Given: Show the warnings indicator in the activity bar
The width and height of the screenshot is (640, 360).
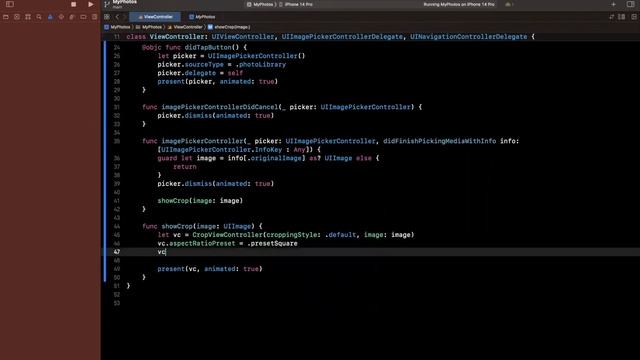Looking at the screenshot, I should tap(508, 4).
